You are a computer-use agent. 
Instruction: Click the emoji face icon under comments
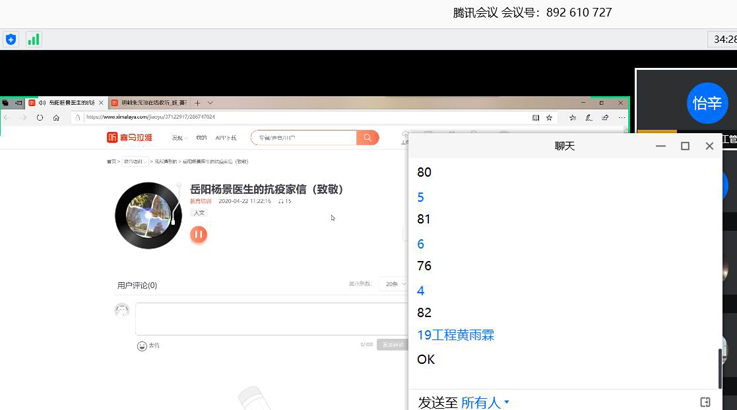(x=142, y=346)
